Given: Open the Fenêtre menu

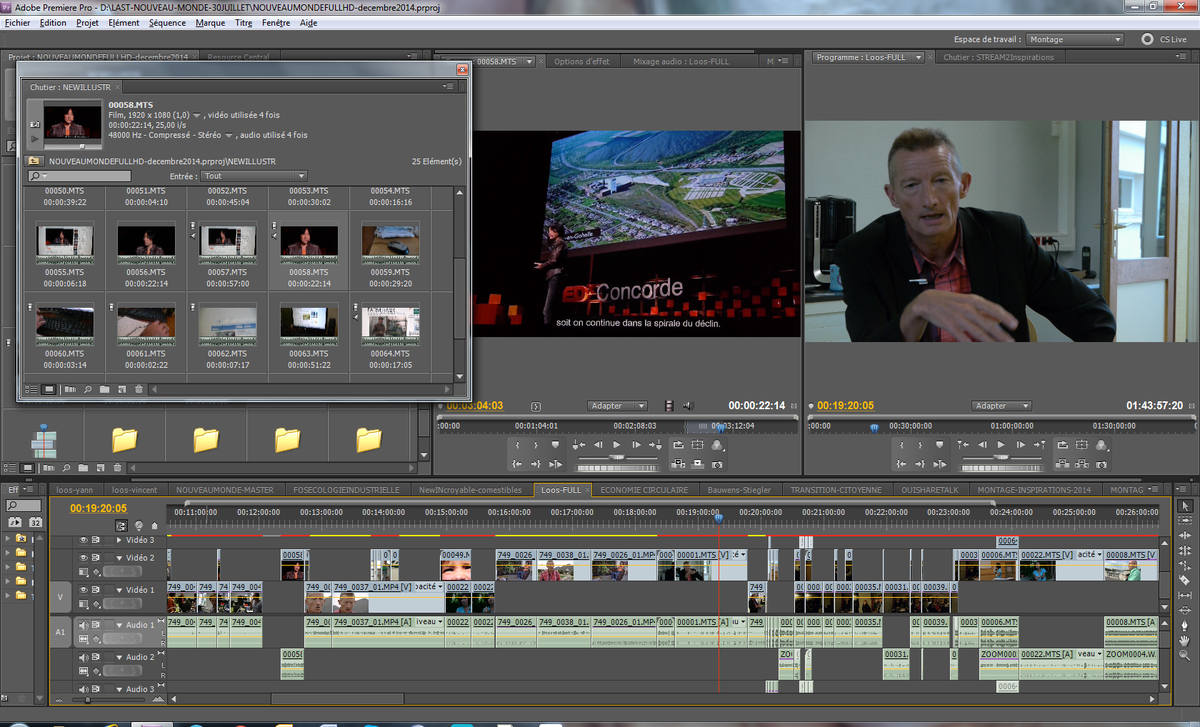Looking at the screenshot, I should tap(275, 22).
